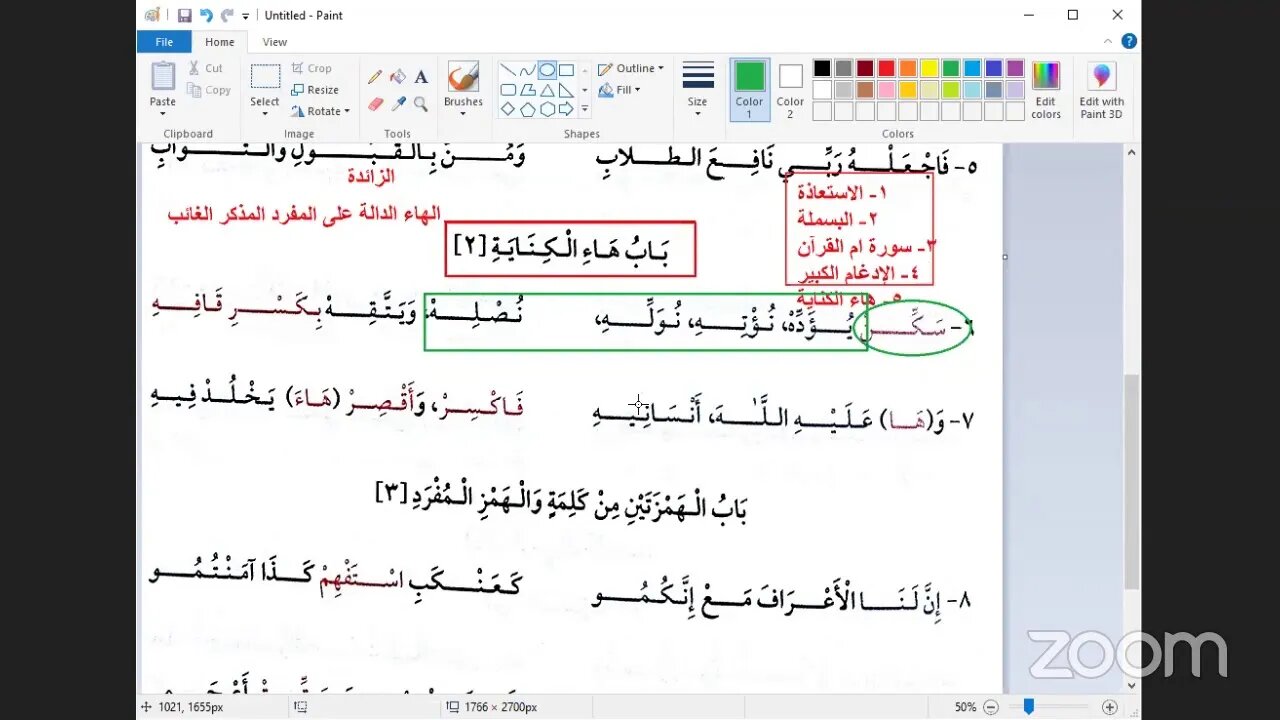Select the Magnifier tool

[421, 104]
